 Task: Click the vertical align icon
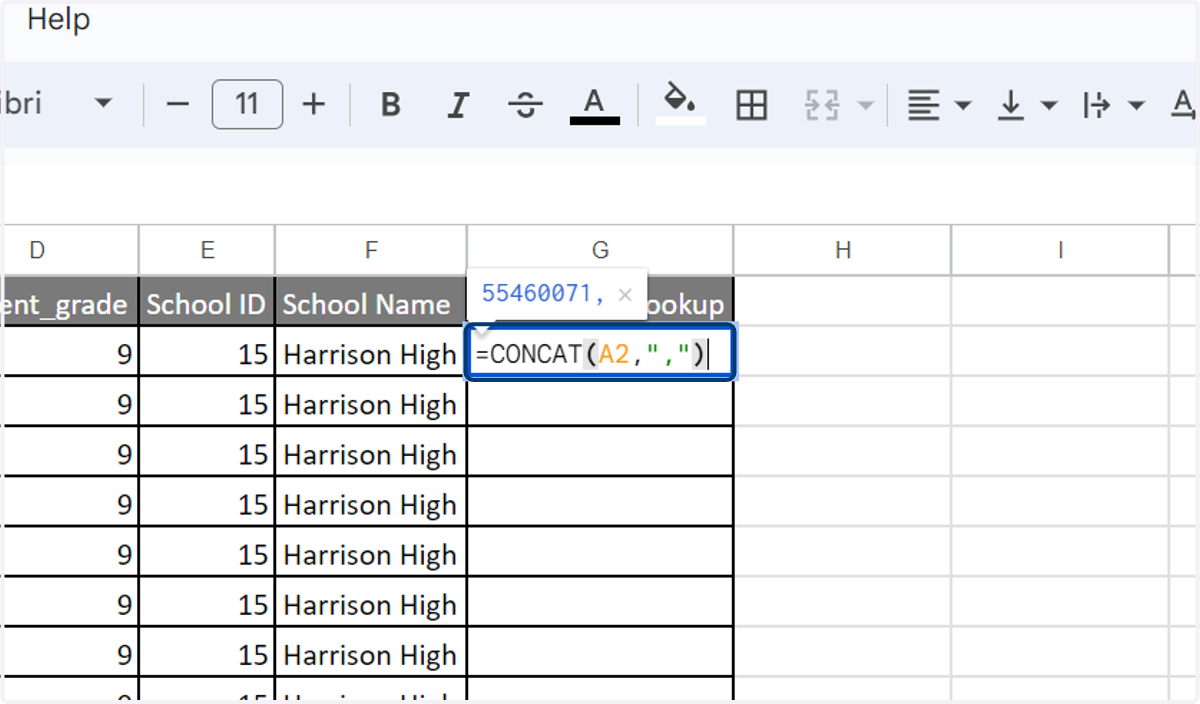pos(1010,104)
